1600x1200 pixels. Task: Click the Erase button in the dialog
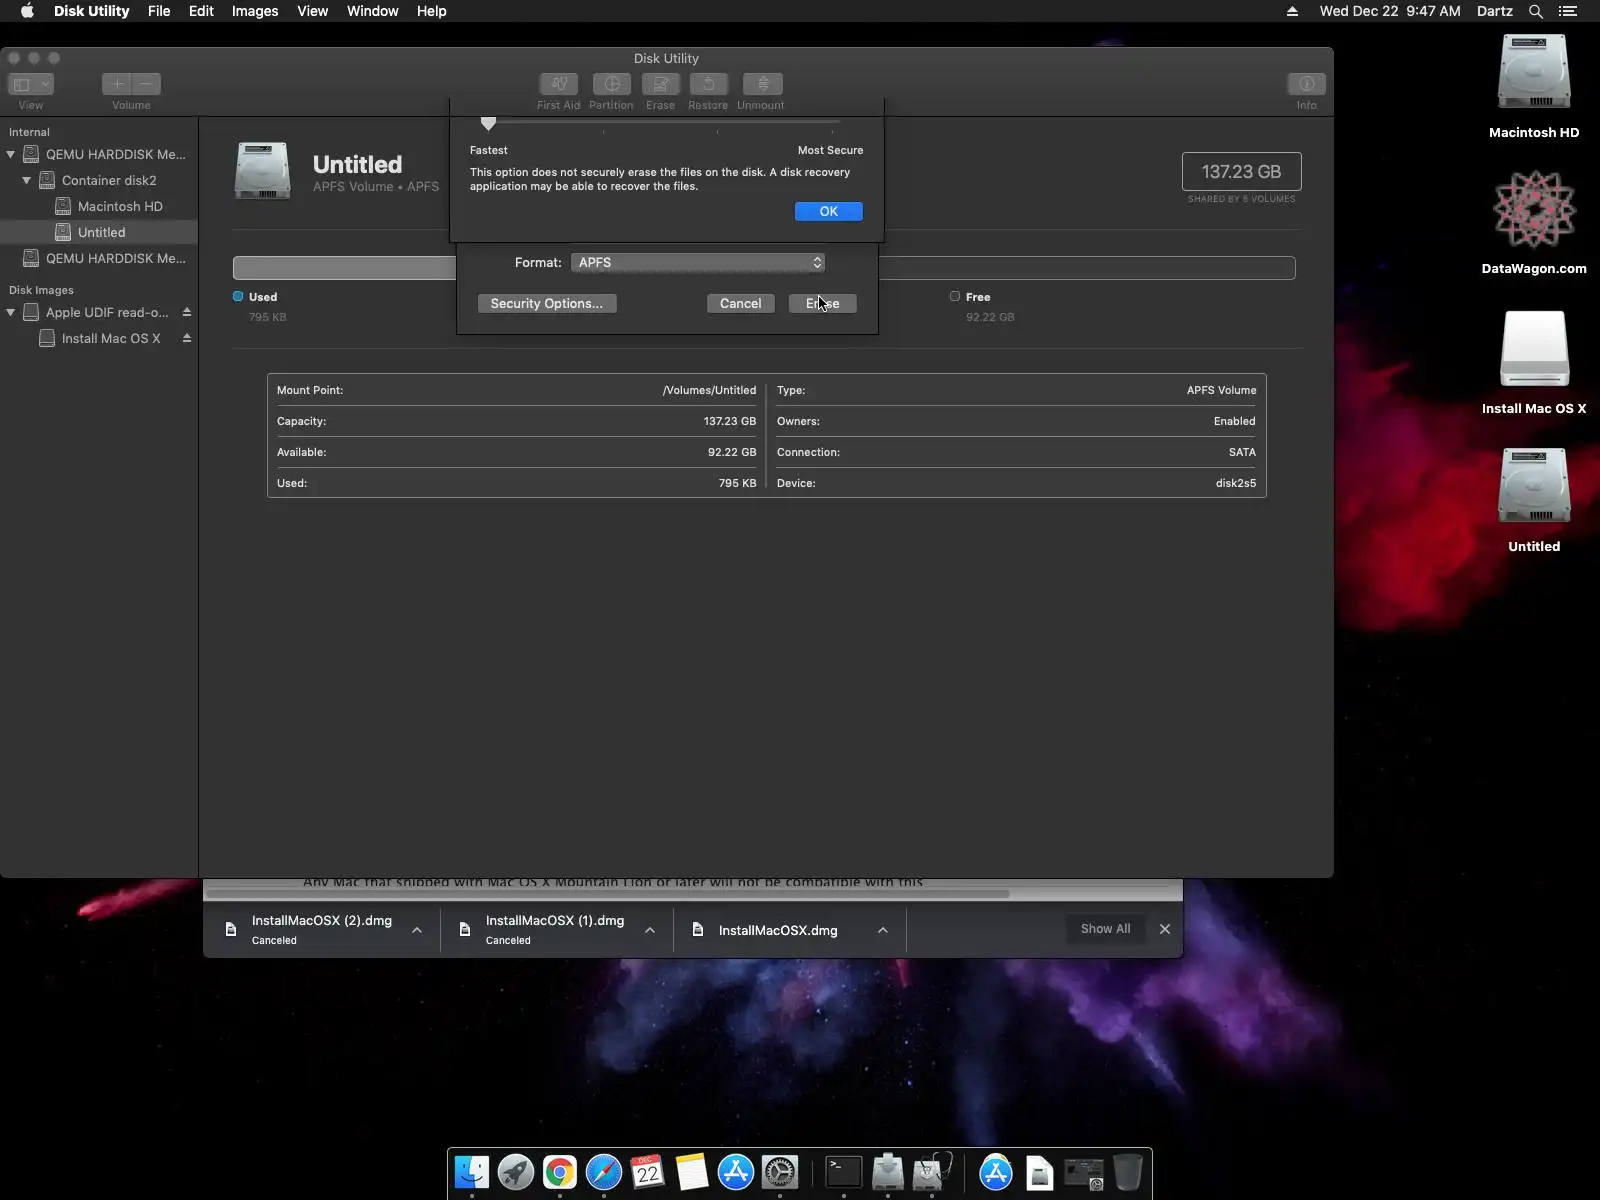pos(823,303)
